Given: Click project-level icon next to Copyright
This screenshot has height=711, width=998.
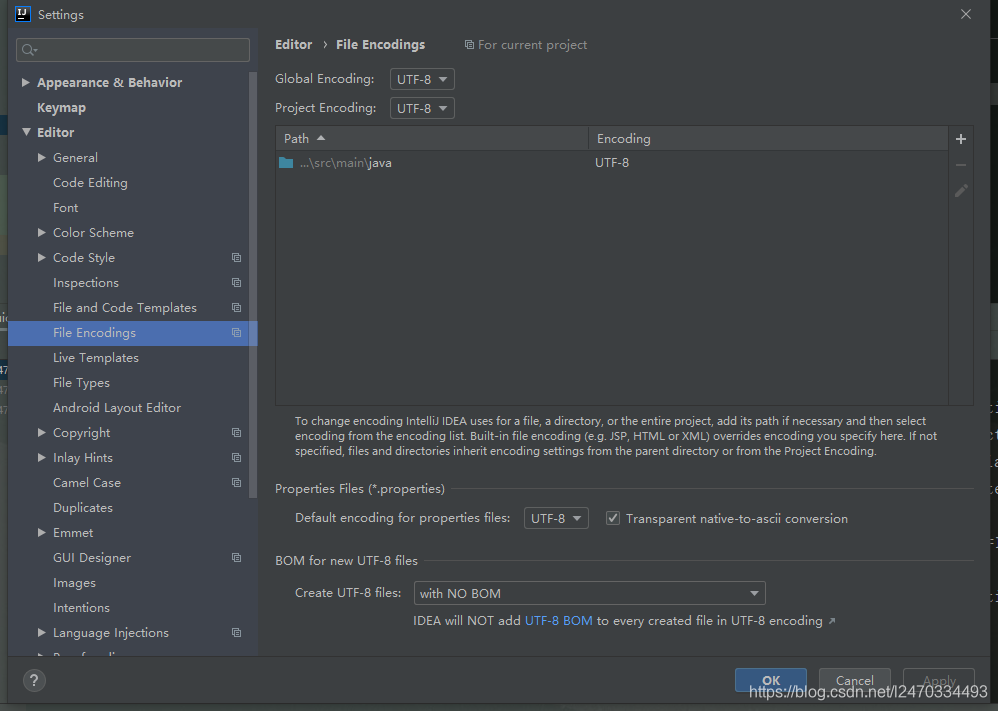Looking at the screenshot, I should [x=236, y=433].
